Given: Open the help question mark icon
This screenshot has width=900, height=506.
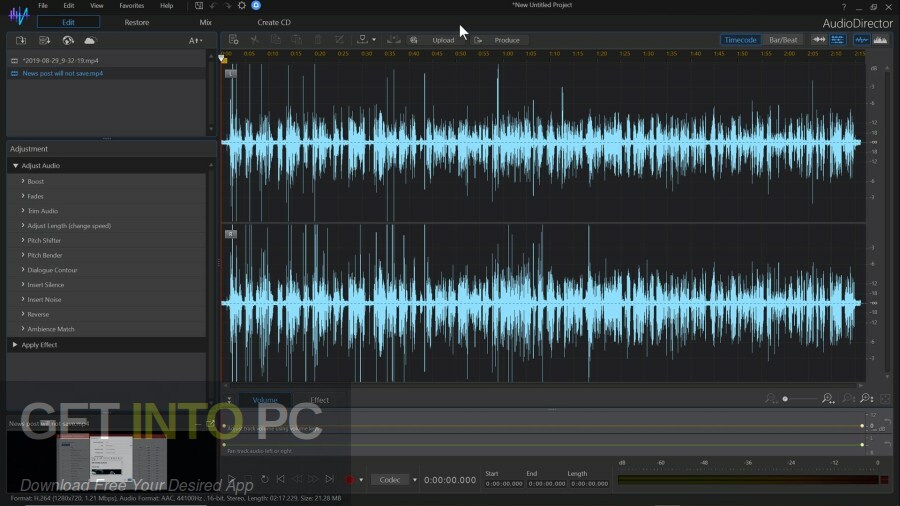Looking at the screenshot, I should (x=844, y=7).
